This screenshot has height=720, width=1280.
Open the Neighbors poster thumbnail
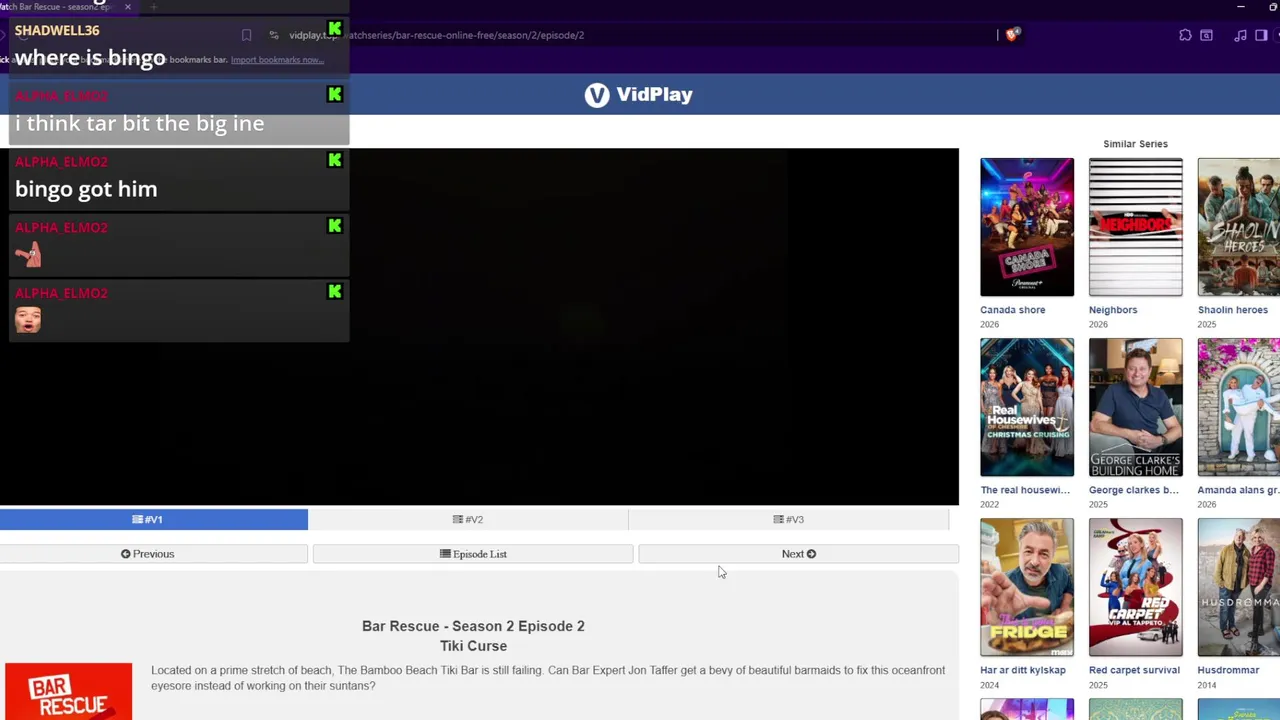coord(1135,227)
